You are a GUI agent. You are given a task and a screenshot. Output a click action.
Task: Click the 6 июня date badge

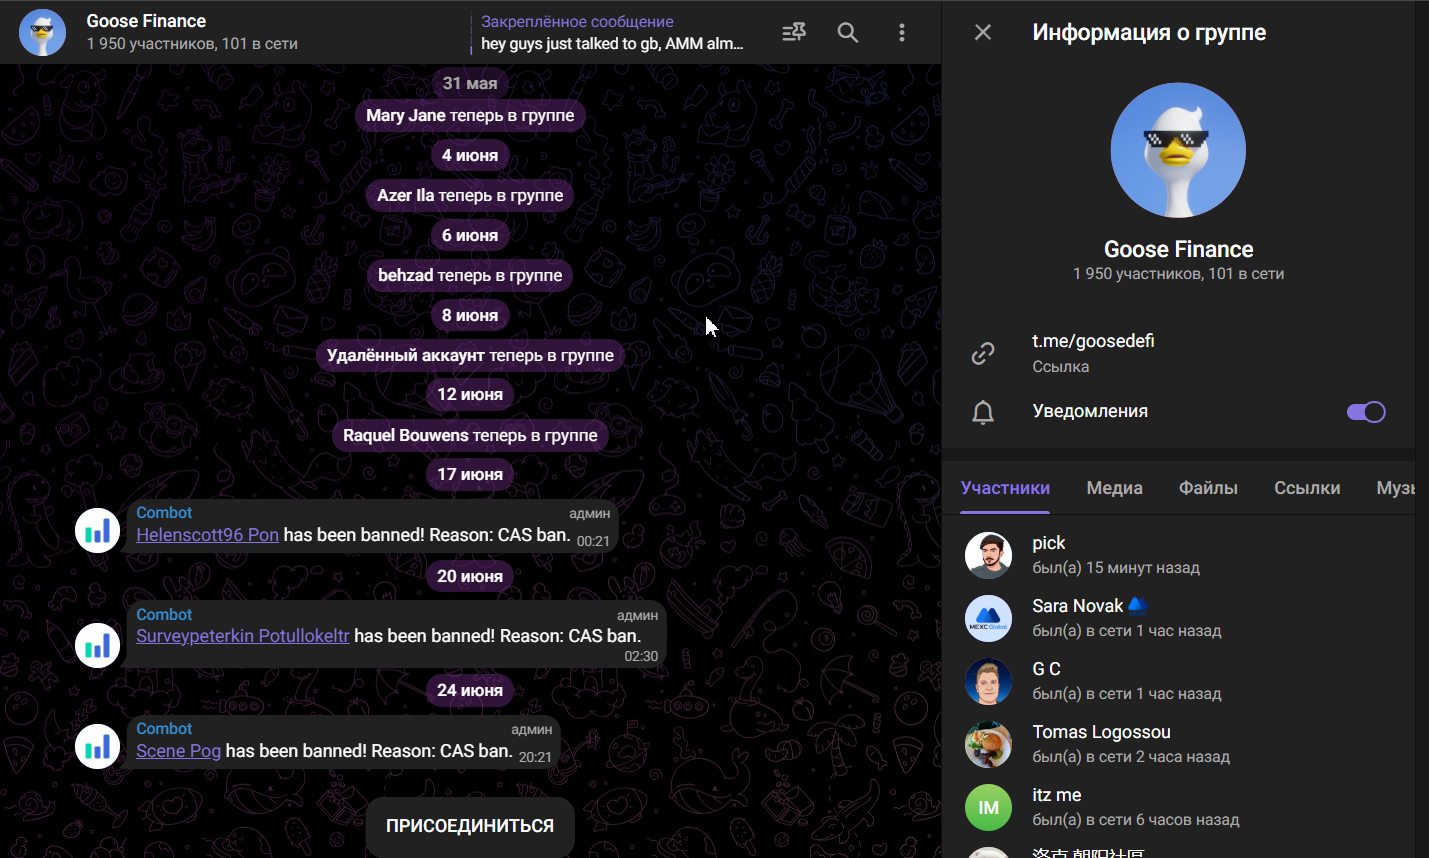[x=470, y=235]
